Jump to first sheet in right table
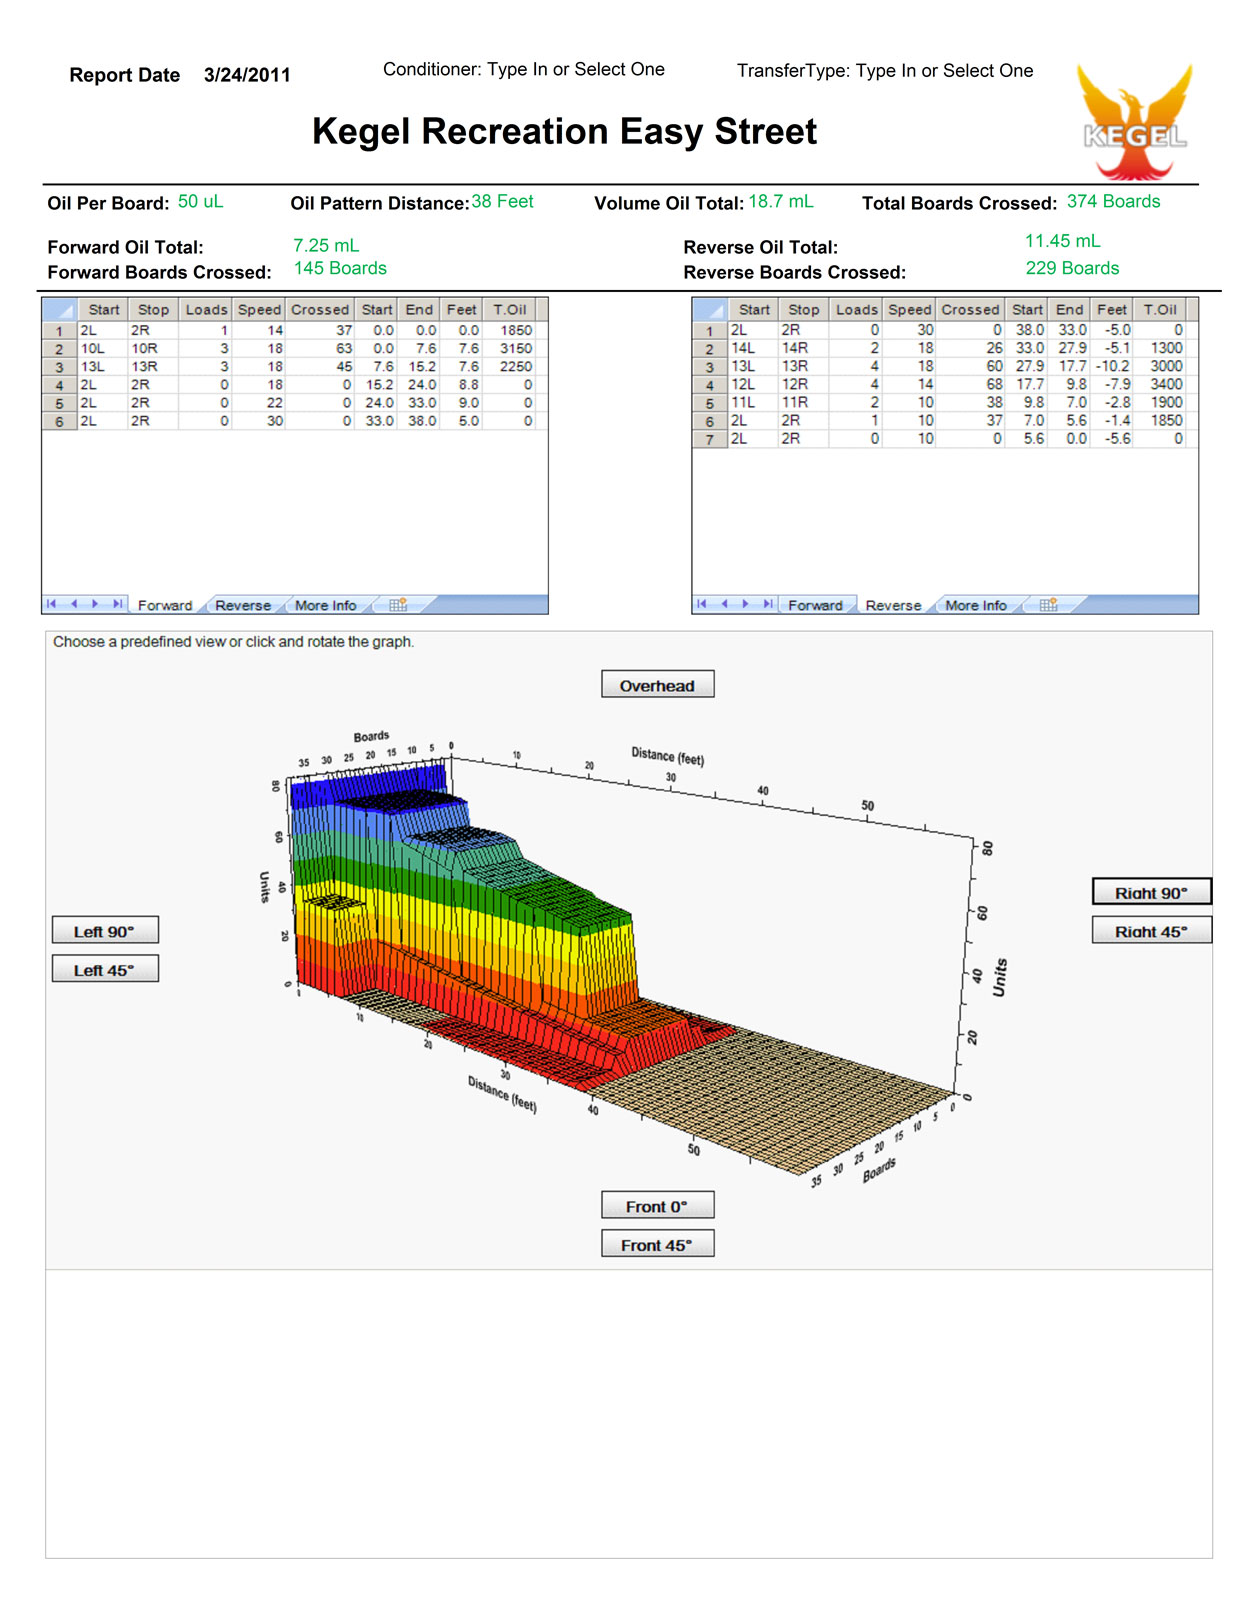 coord(702,604)
